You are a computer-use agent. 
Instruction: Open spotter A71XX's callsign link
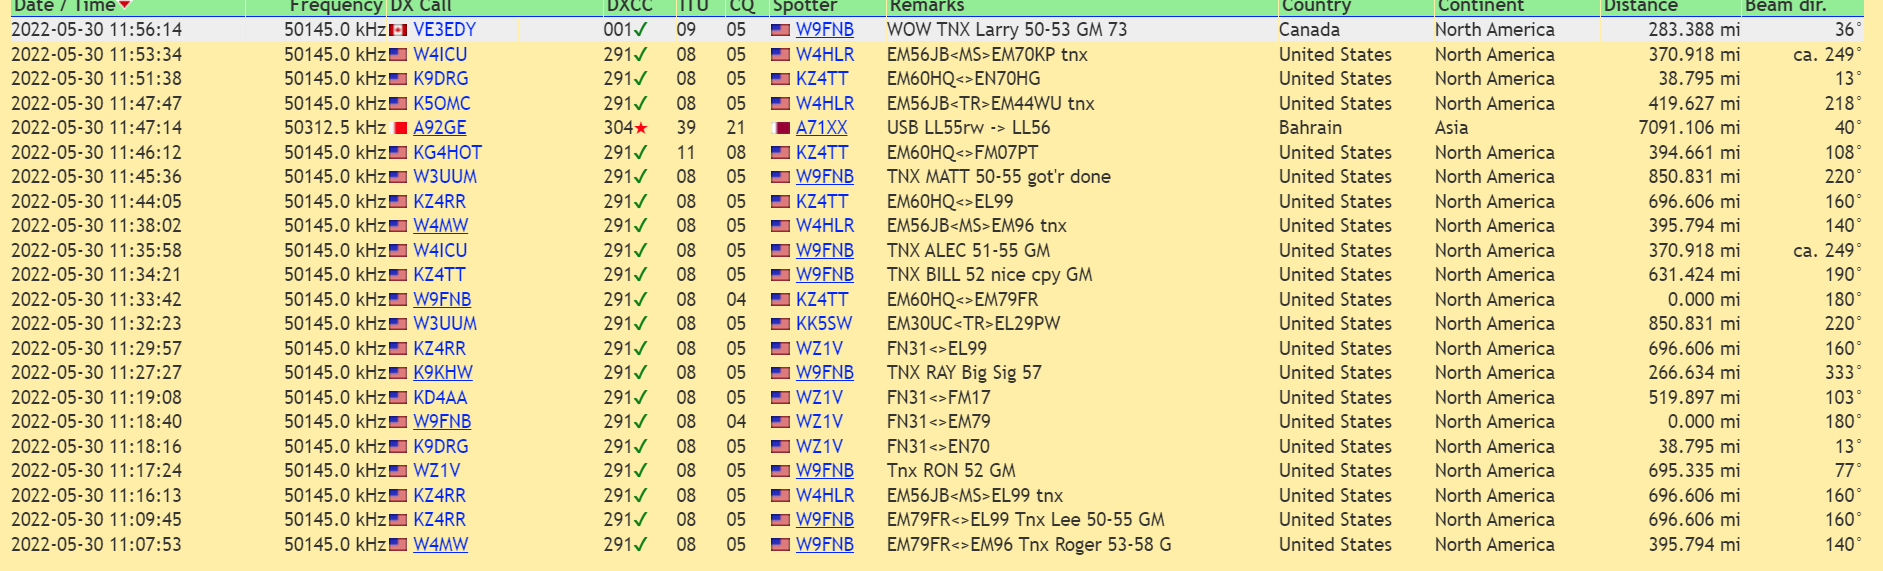[x=821, y=128]
